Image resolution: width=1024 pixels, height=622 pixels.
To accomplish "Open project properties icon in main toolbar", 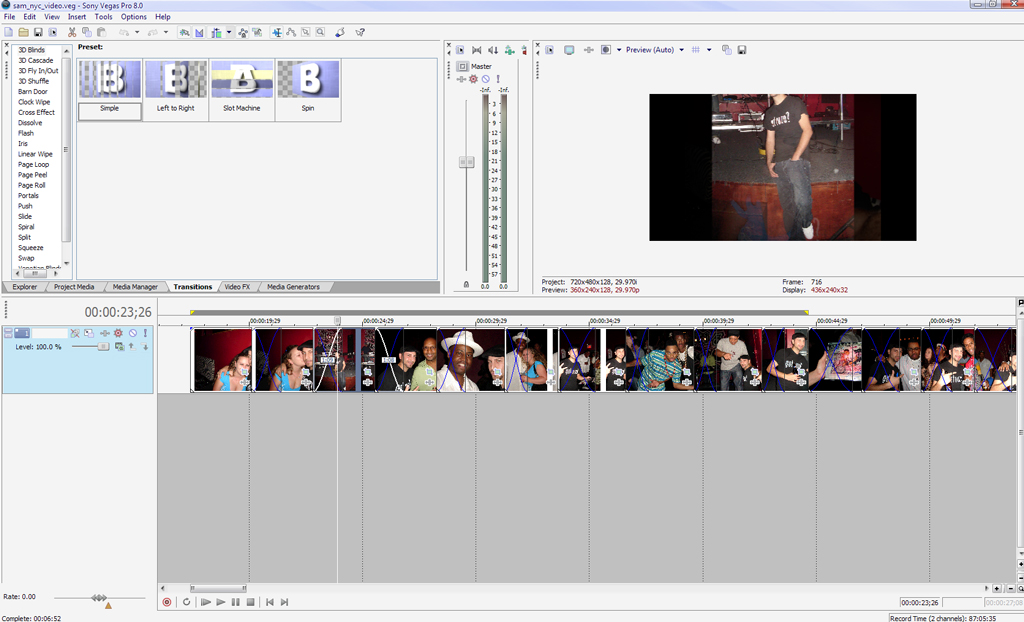I will (x=53, y=32).
